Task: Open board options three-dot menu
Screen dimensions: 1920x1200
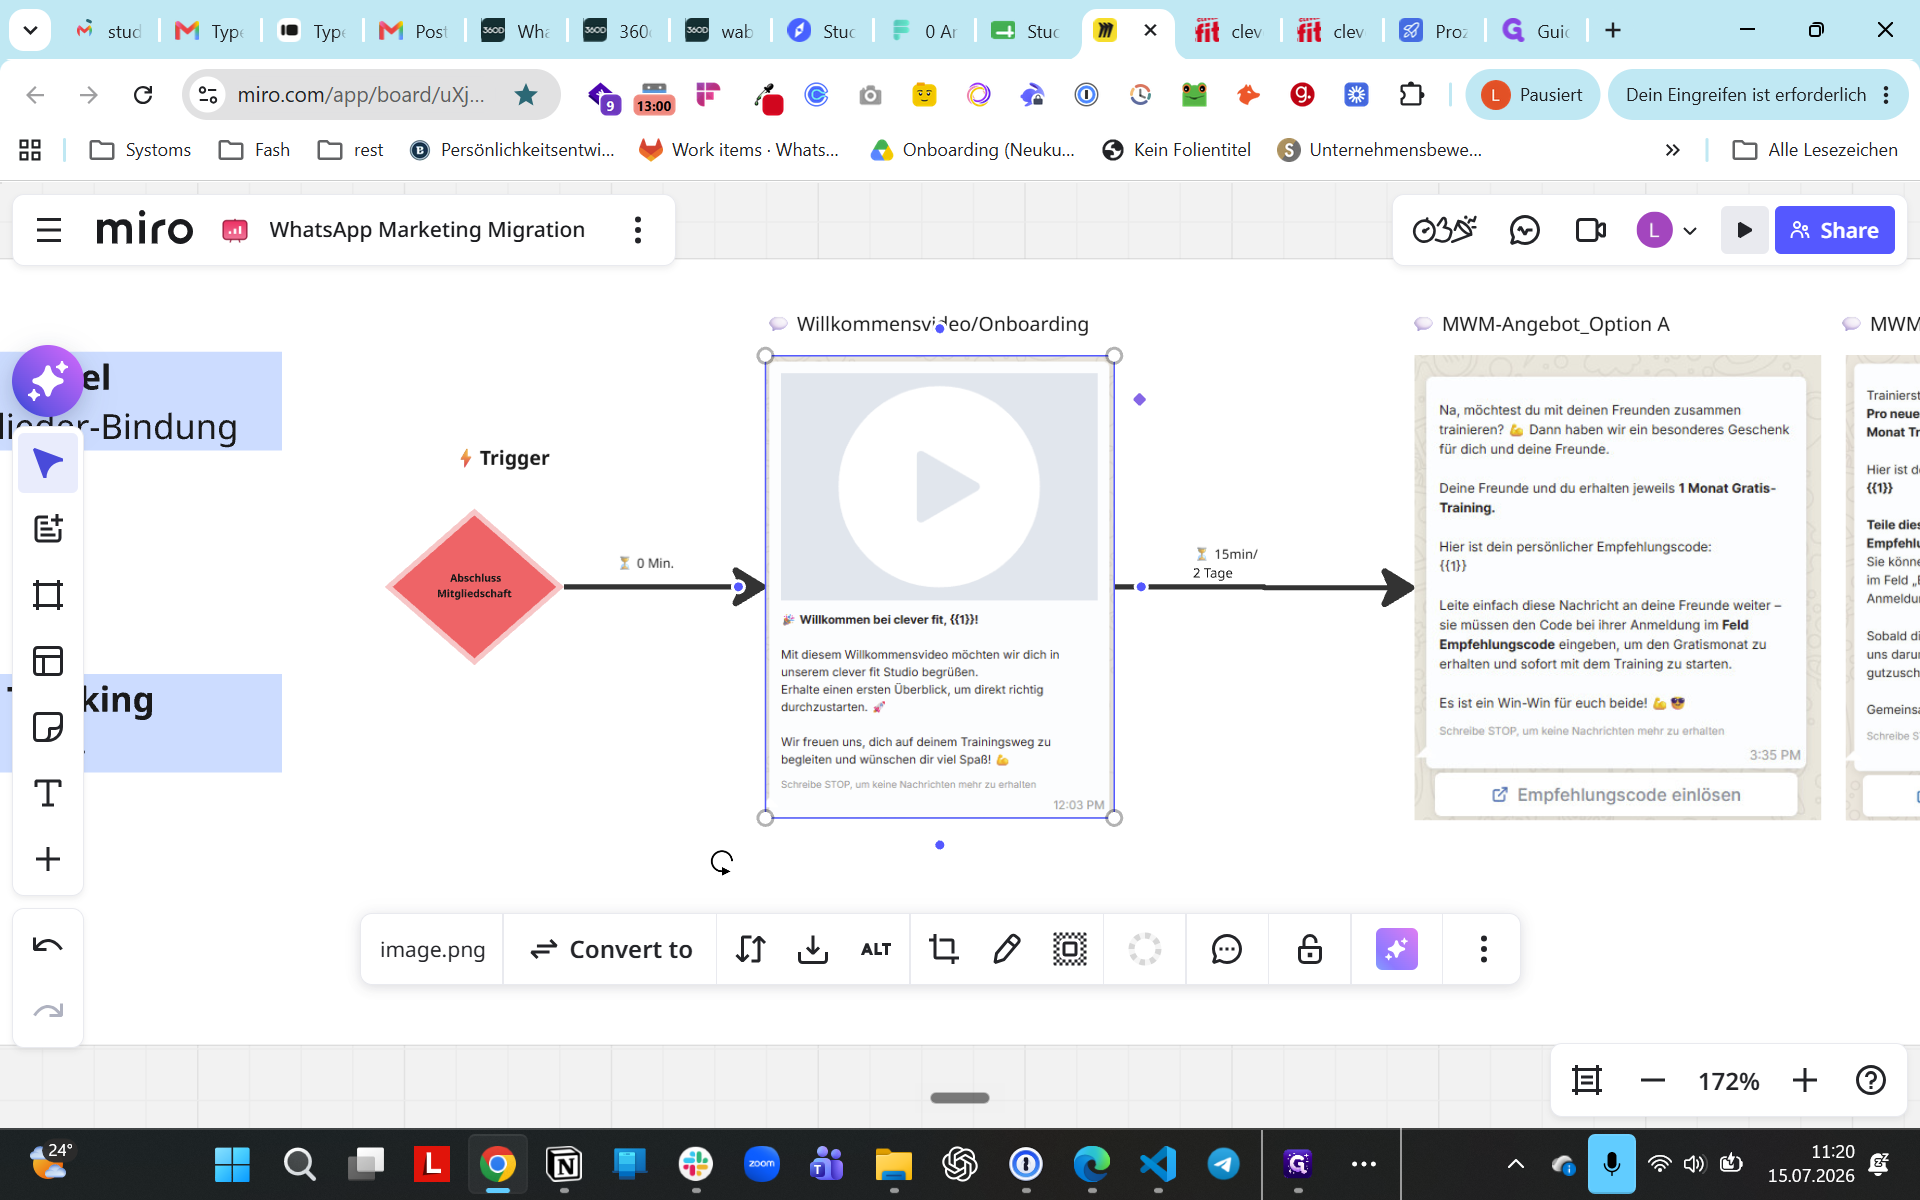Action: pos(637,230)
